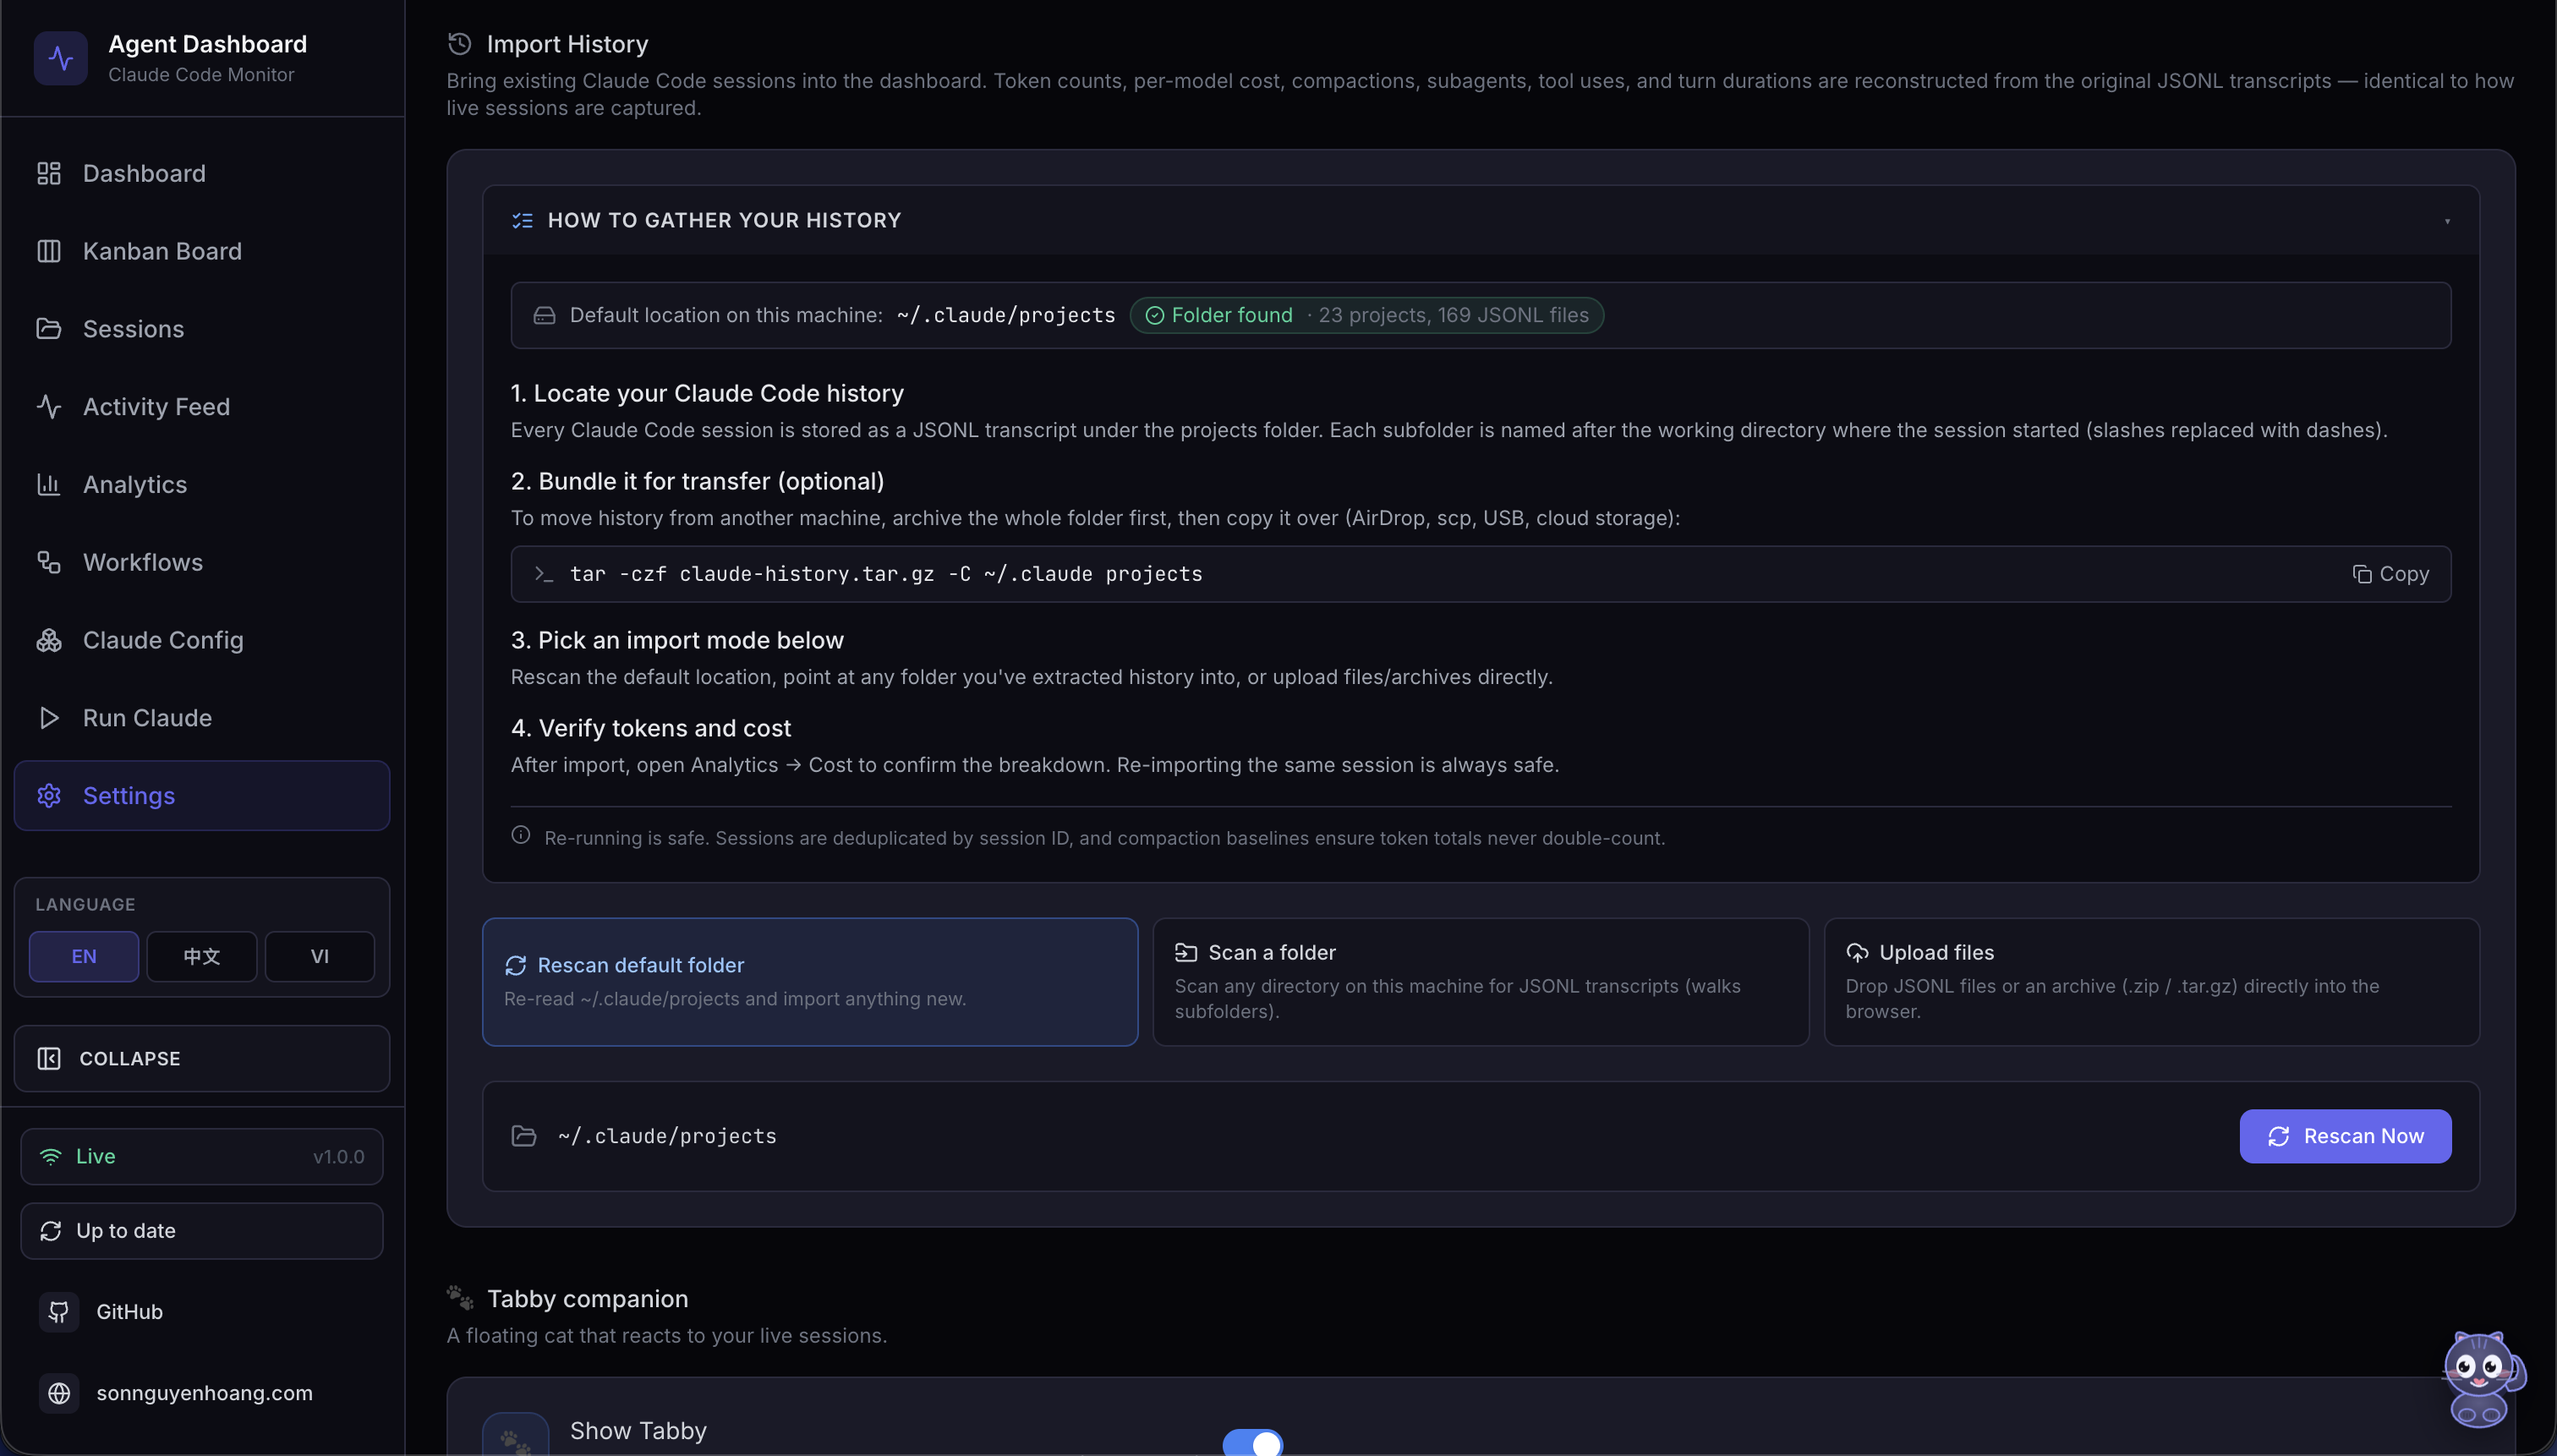Open the Dashboard page
Screen dimensions: 2557x1456
[x=202, y=173]
